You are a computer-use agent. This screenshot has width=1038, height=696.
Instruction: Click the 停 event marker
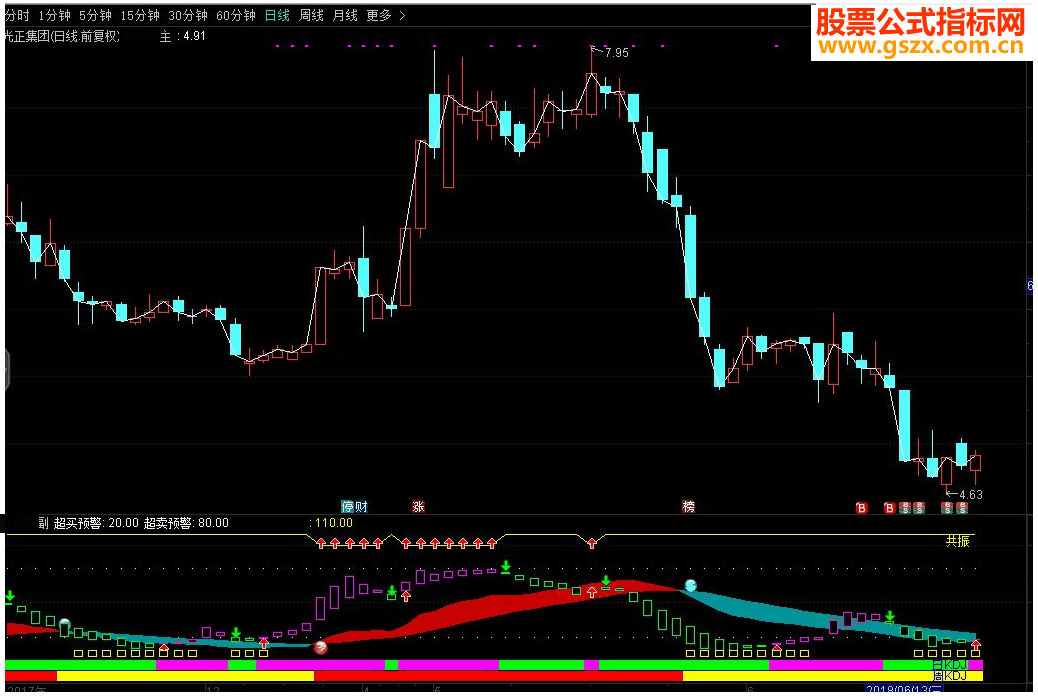[x=348, y=507]
